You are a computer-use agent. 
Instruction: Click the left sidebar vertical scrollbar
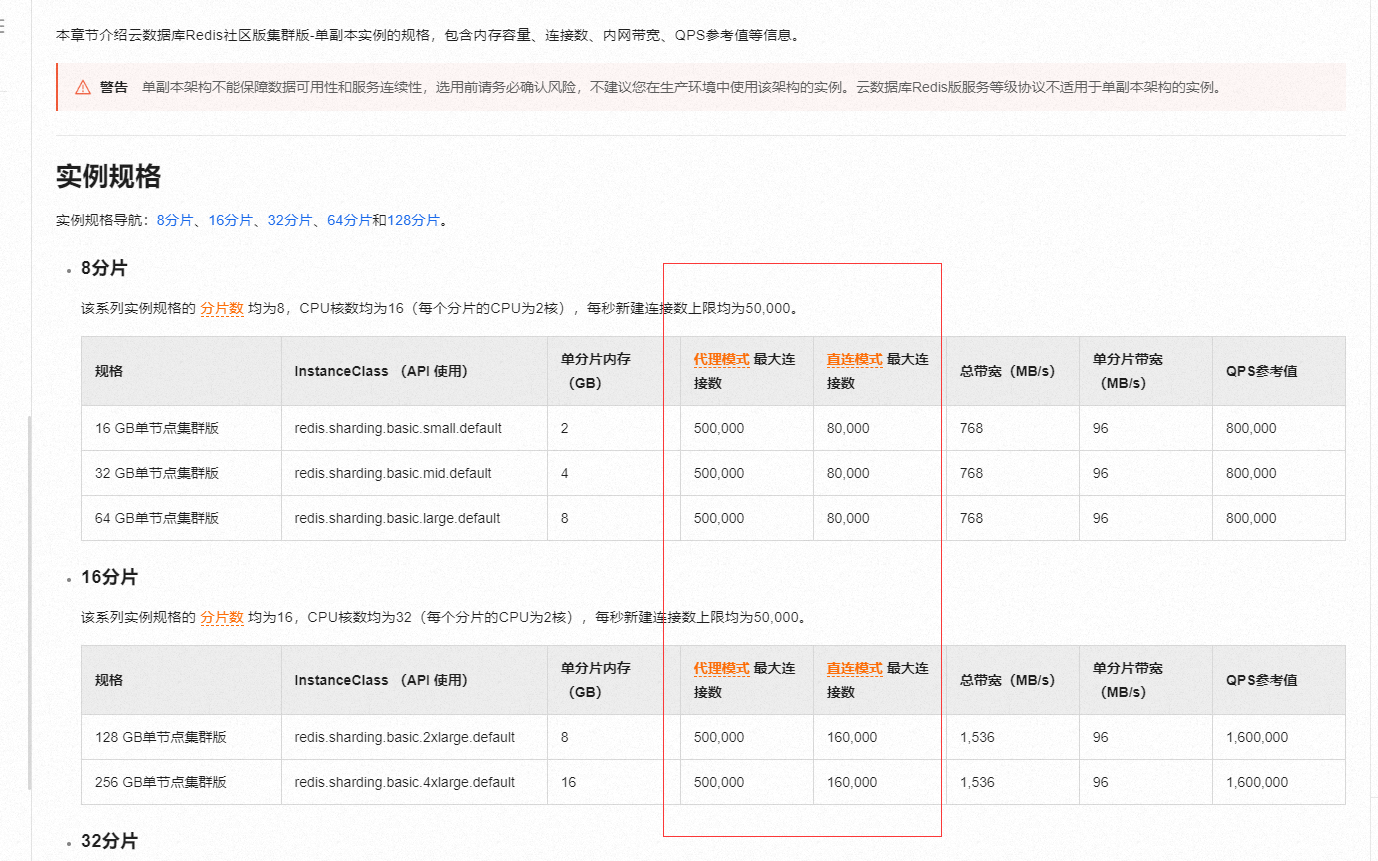(x=30, y=603)
